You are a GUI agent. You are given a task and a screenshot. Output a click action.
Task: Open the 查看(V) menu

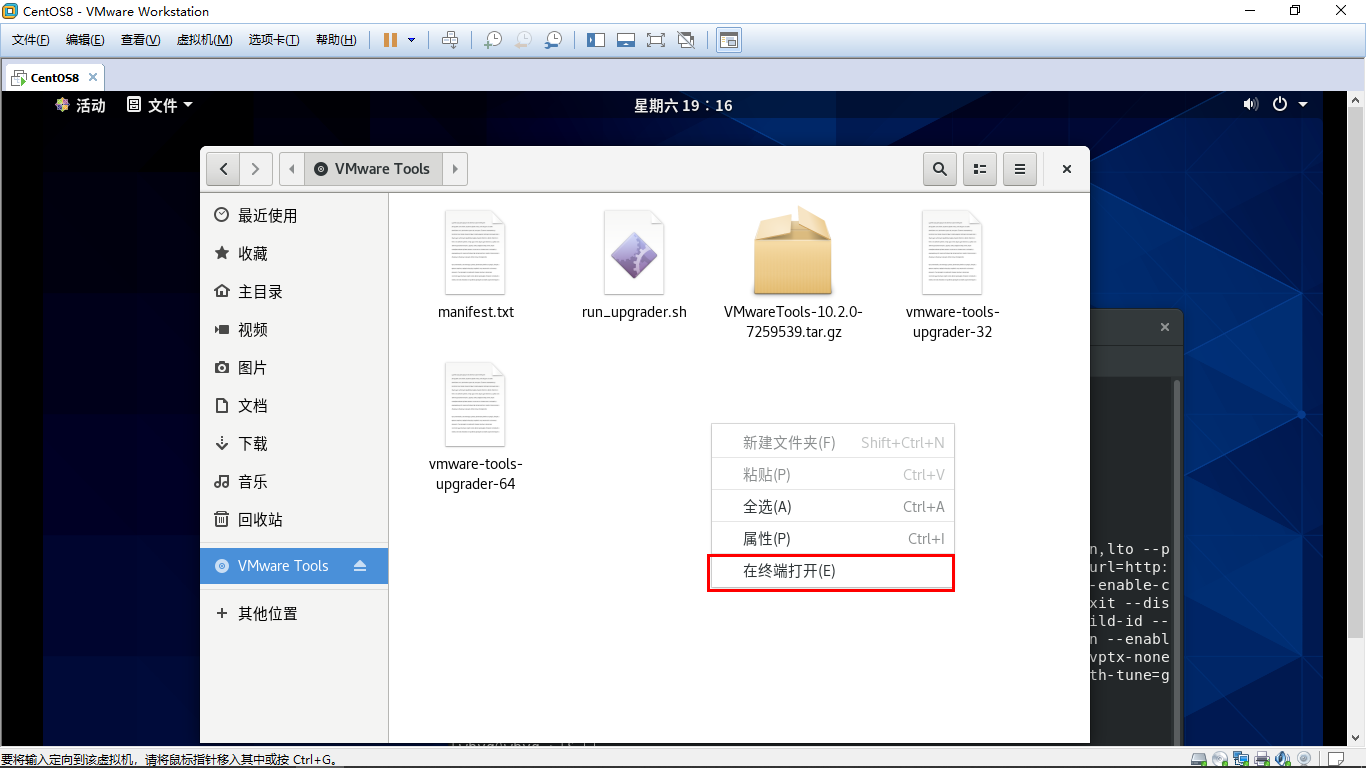tap(140, 40)
